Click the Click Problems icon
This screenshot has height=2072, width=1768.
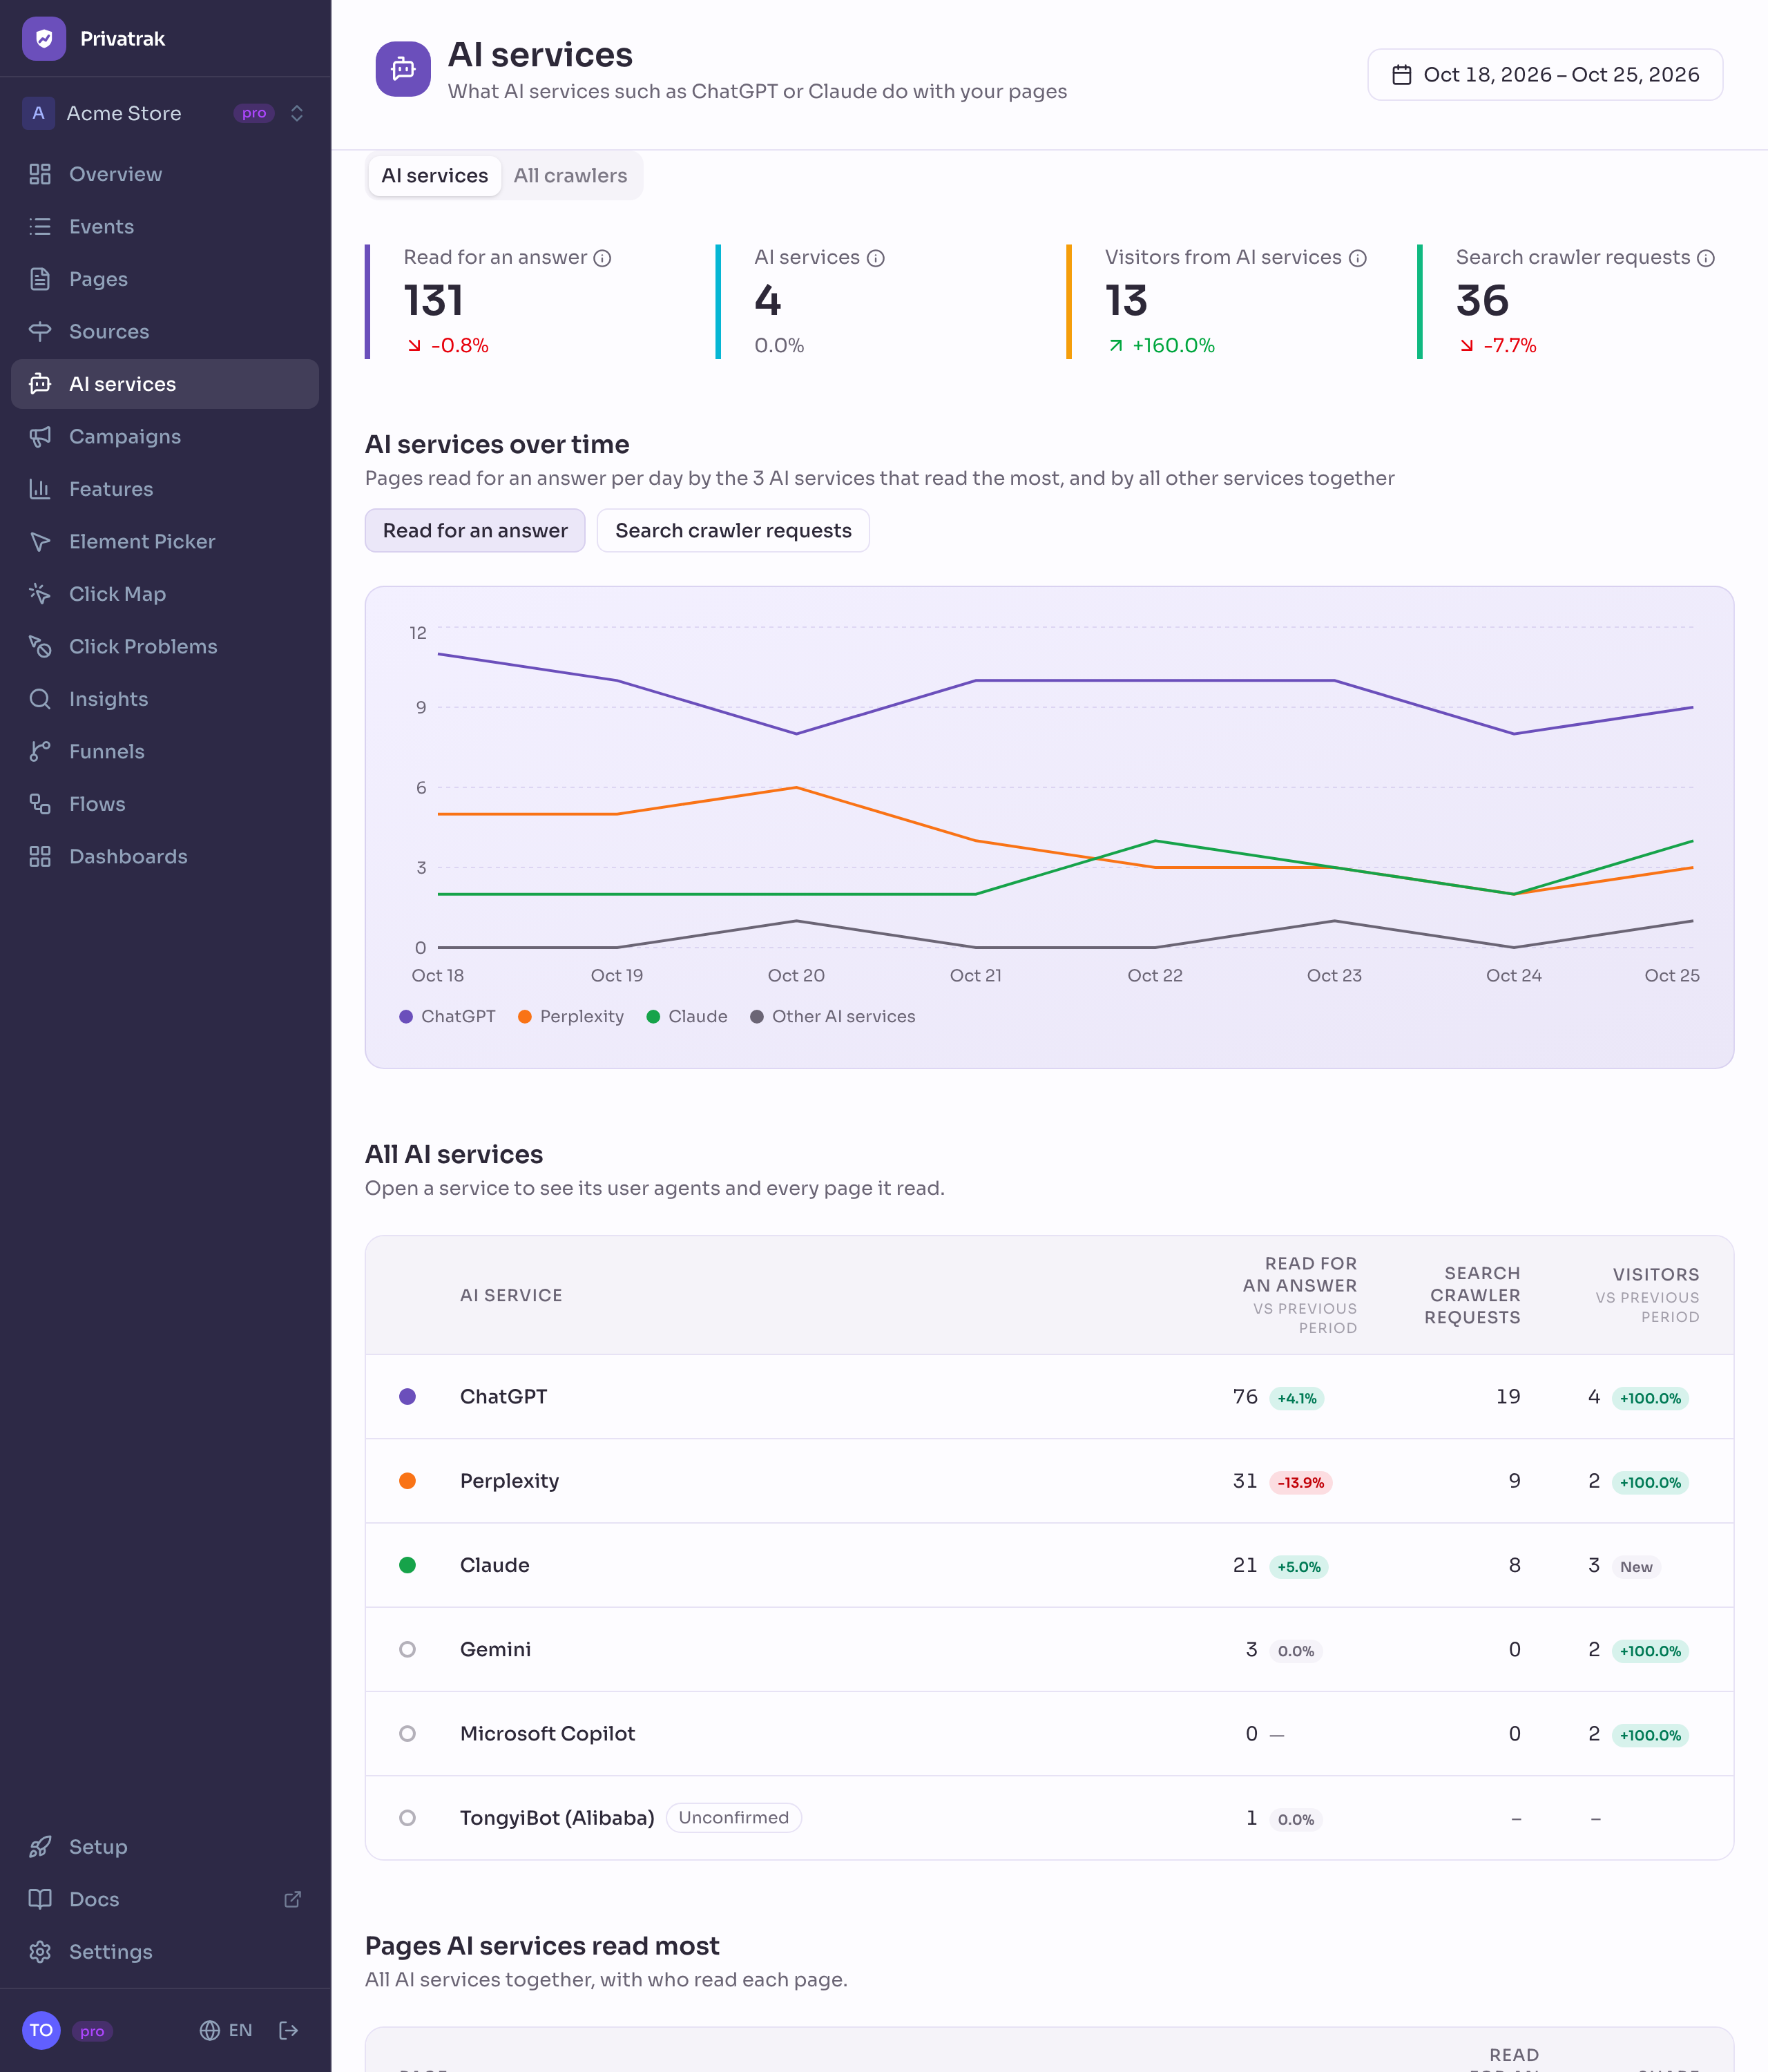tap(40, 647)
